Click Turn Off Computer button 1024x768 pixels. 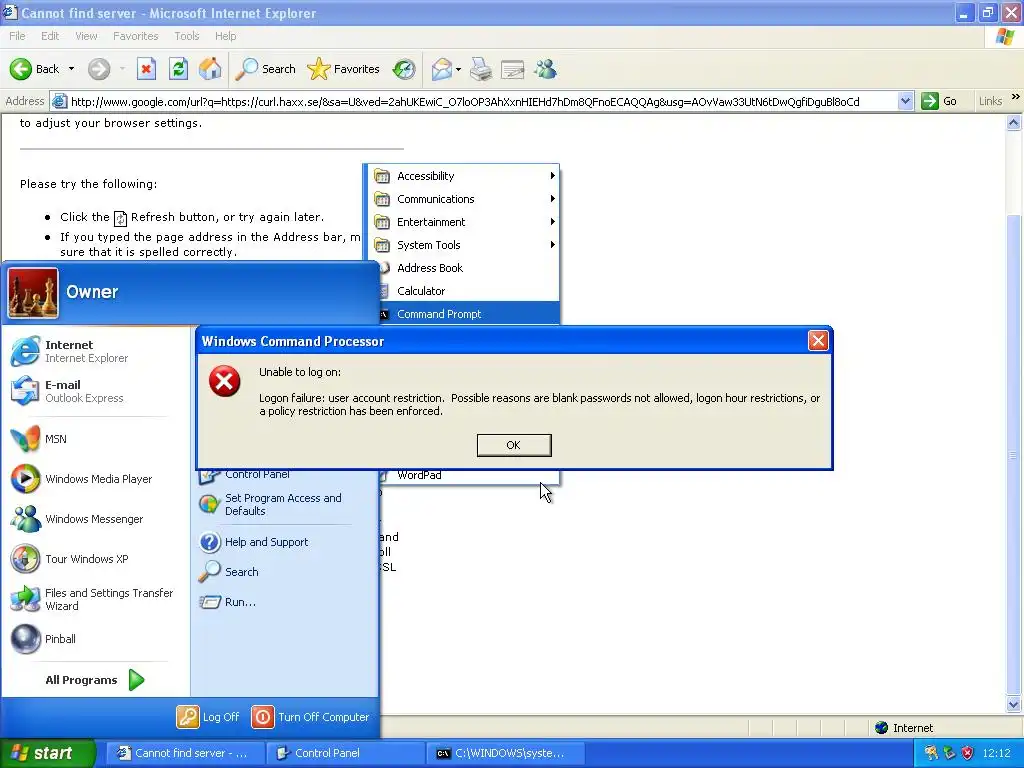310,717
